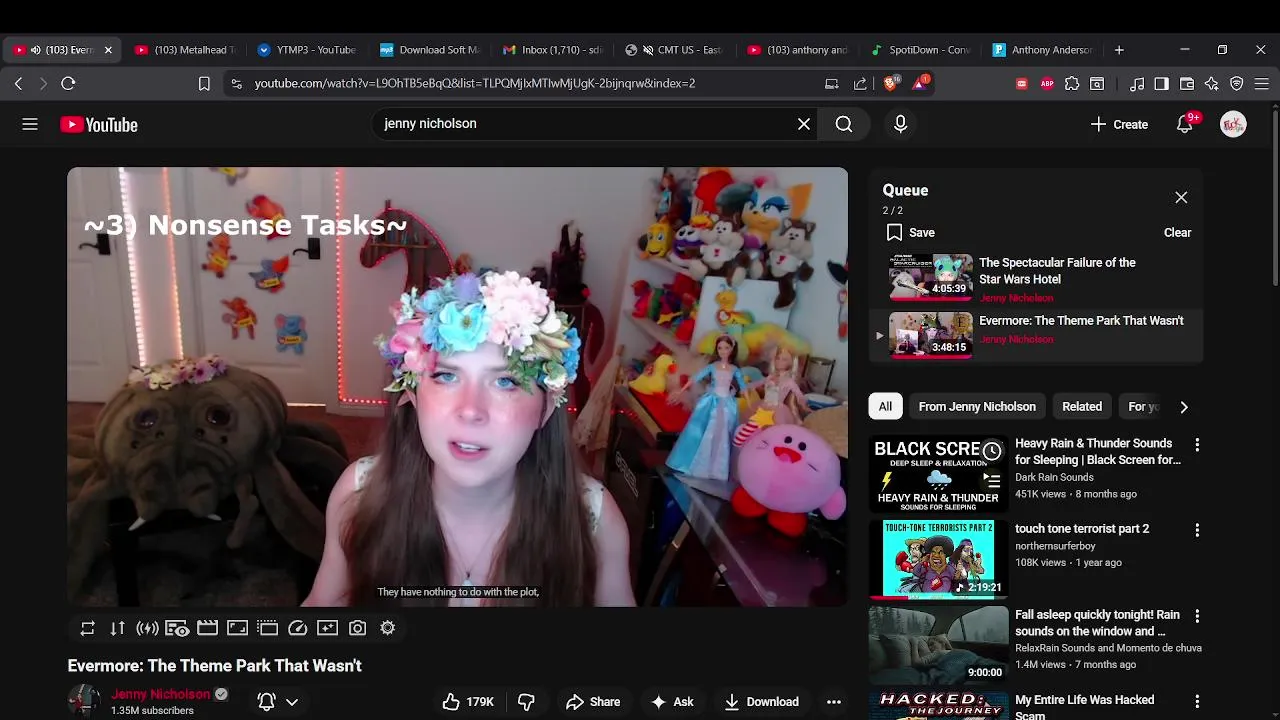This screenshot has height=720, width=1280.
Task: Dislike the video with thumbs down
Action: (x=526, y=702)
